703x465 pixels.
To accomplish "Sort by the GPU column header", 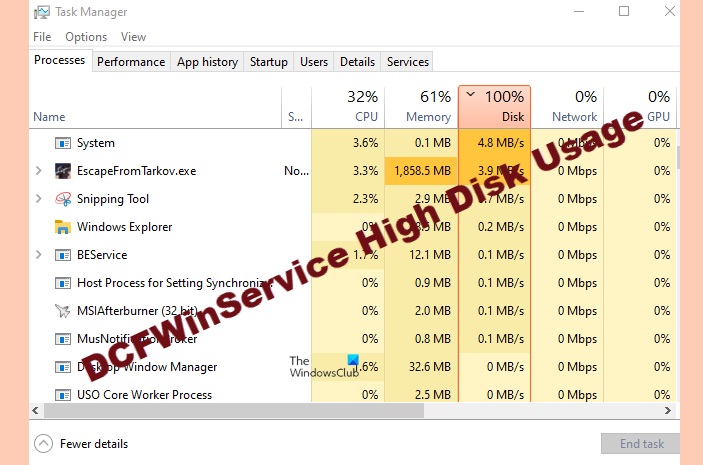I will (640, 108).
